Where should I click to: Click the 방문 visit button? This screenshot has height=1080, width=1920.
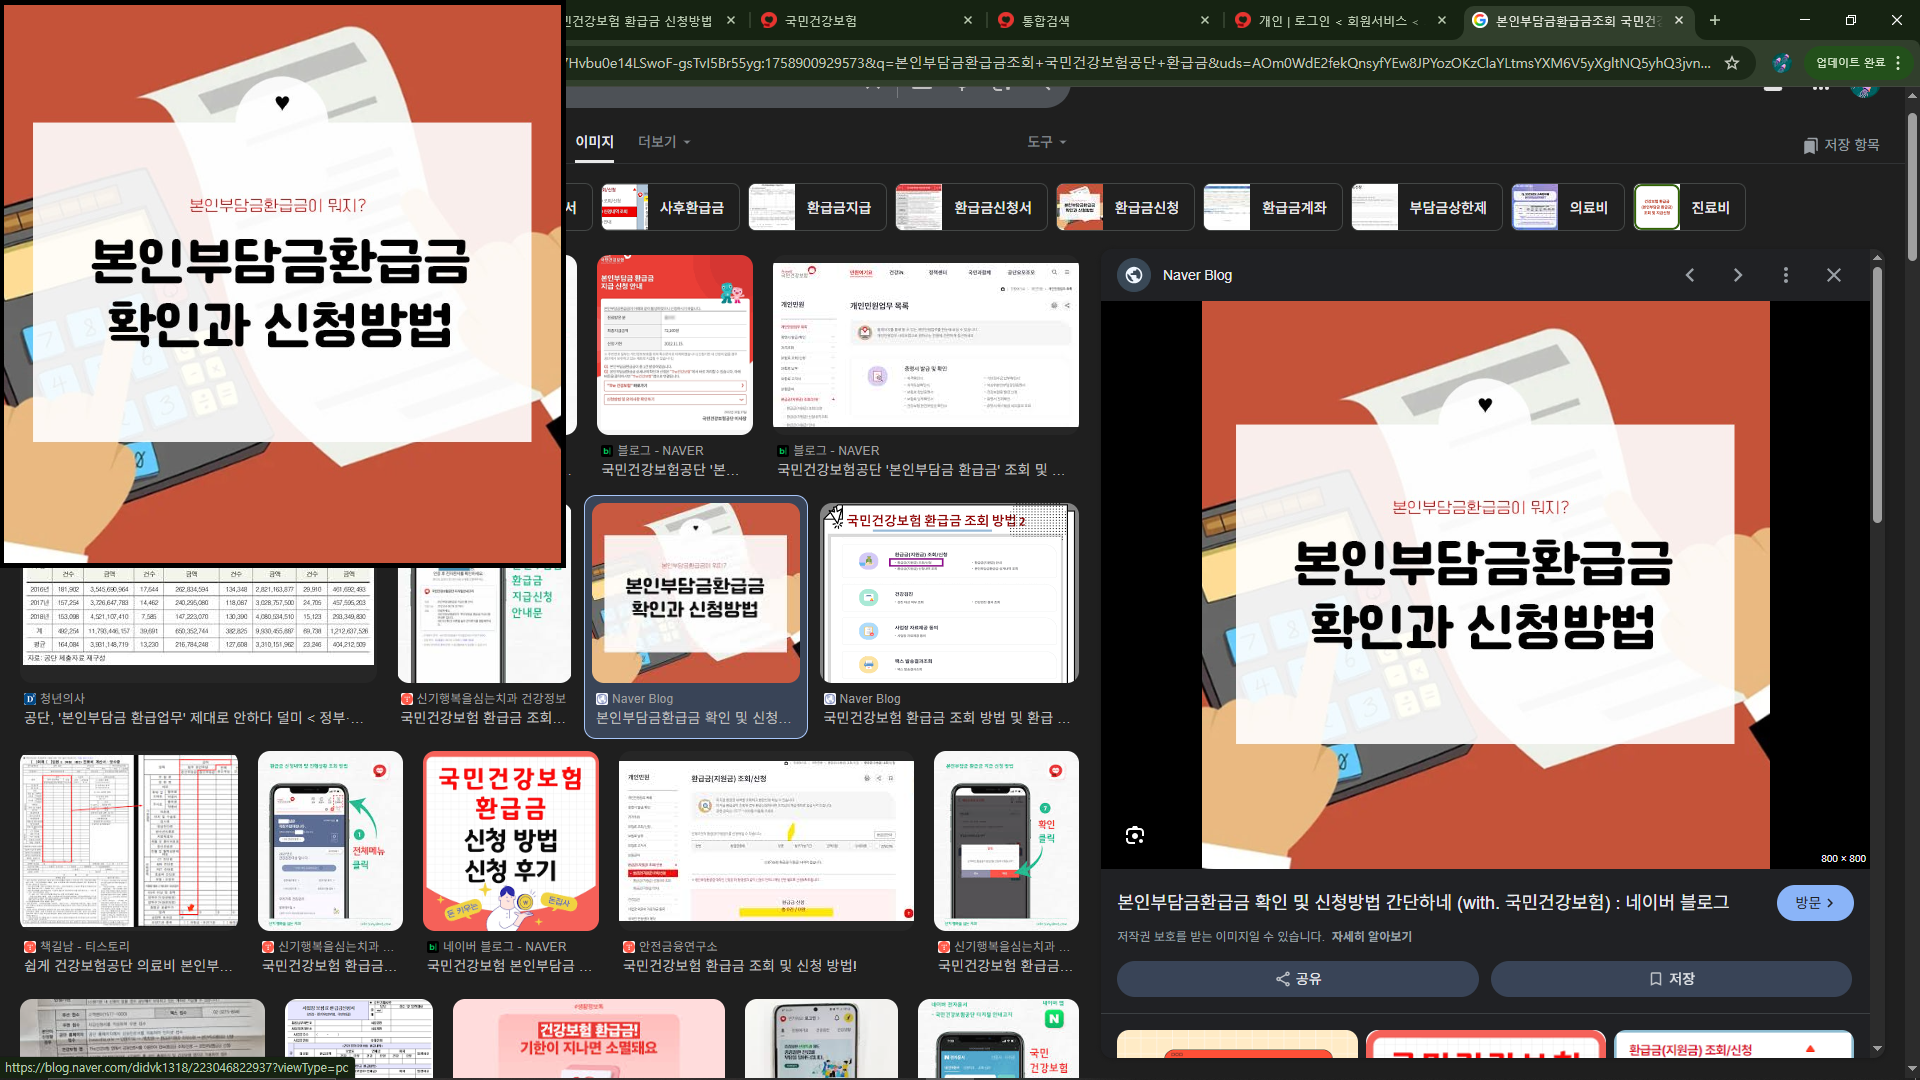[1814, 903]
